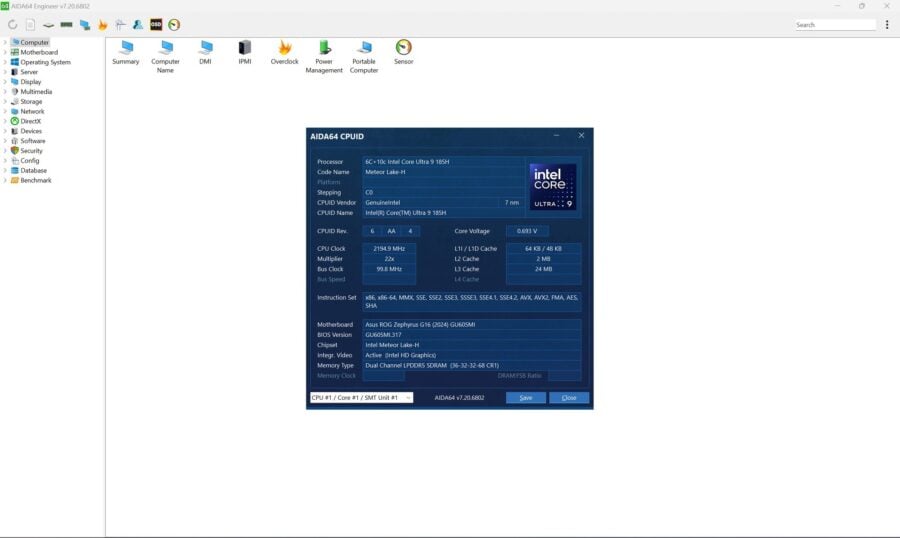Click the user/support toolbar icon
900x538 pixels.
pos(138,25)
